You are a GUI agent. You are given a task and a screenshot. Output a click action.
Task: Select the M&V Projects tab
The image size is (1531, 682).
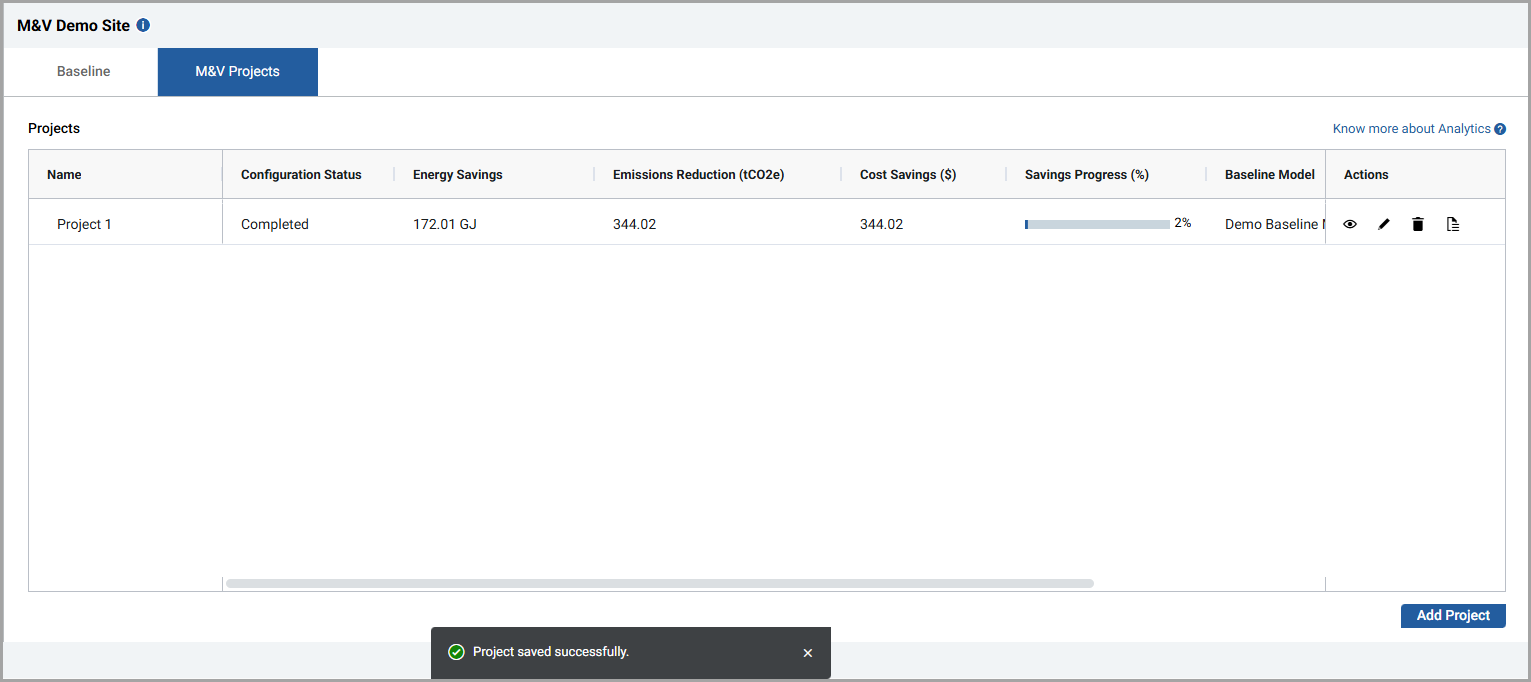(237, 72)
